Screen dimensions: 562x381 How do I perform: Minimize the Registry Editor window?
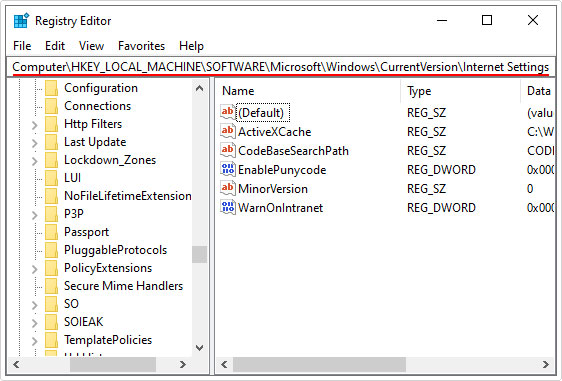pos(442,20)
